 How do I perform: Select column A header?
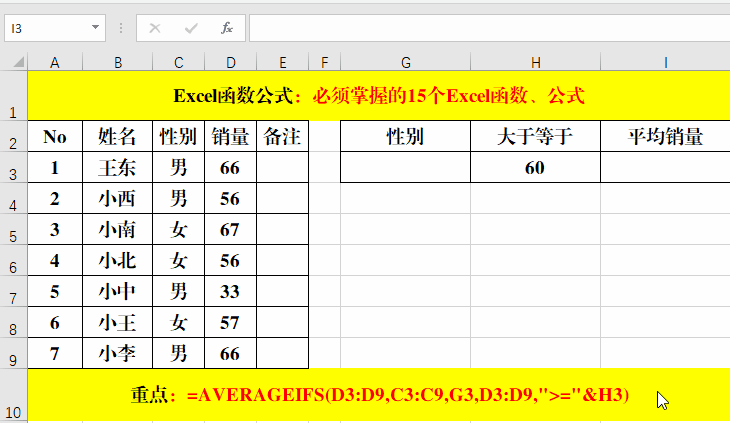coord(55,62)
